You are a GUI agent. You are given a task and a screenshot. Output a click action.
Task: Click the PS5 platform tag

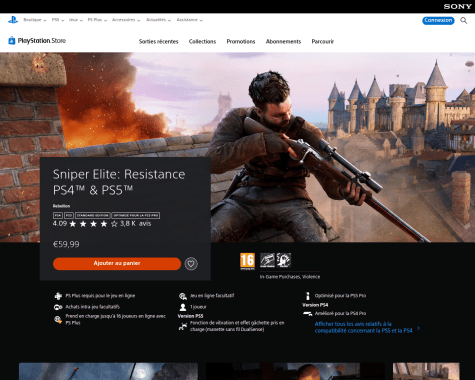click(69, 215)
